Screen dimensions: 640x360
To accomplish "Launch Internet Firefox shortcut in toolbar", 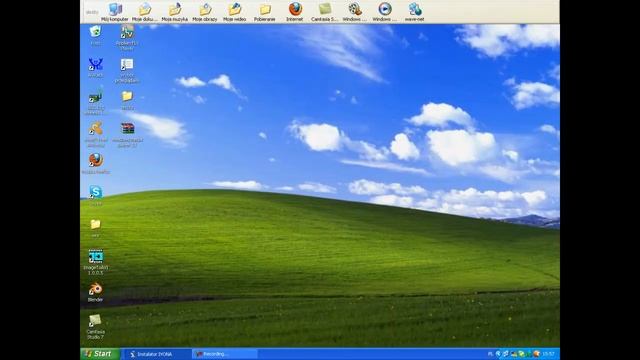I will 295,12.
